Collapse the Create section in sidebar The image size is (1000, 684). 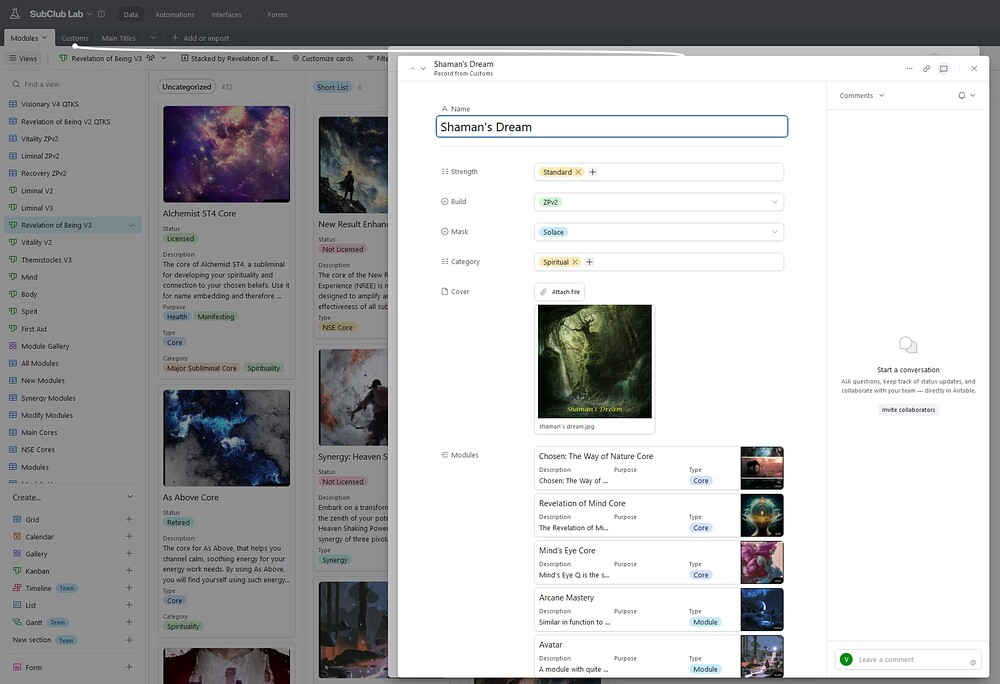(x=129, y=497)
